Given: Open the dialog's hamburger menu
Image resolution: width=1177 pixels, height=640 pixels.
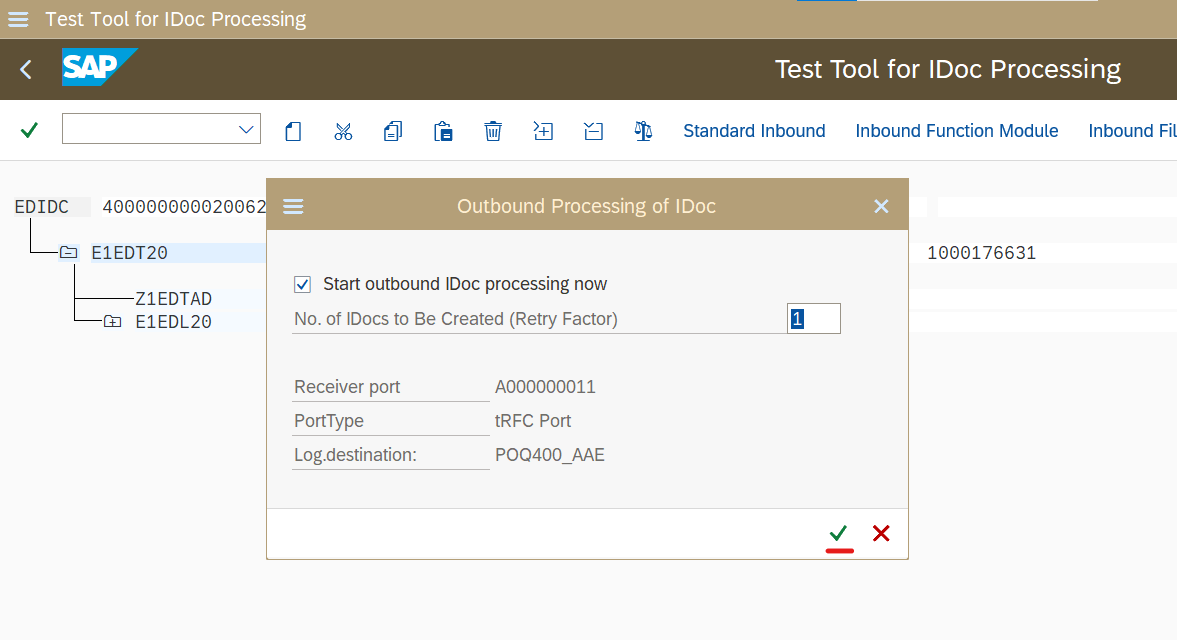Looking at the screenshot, I should coord(293,206).
